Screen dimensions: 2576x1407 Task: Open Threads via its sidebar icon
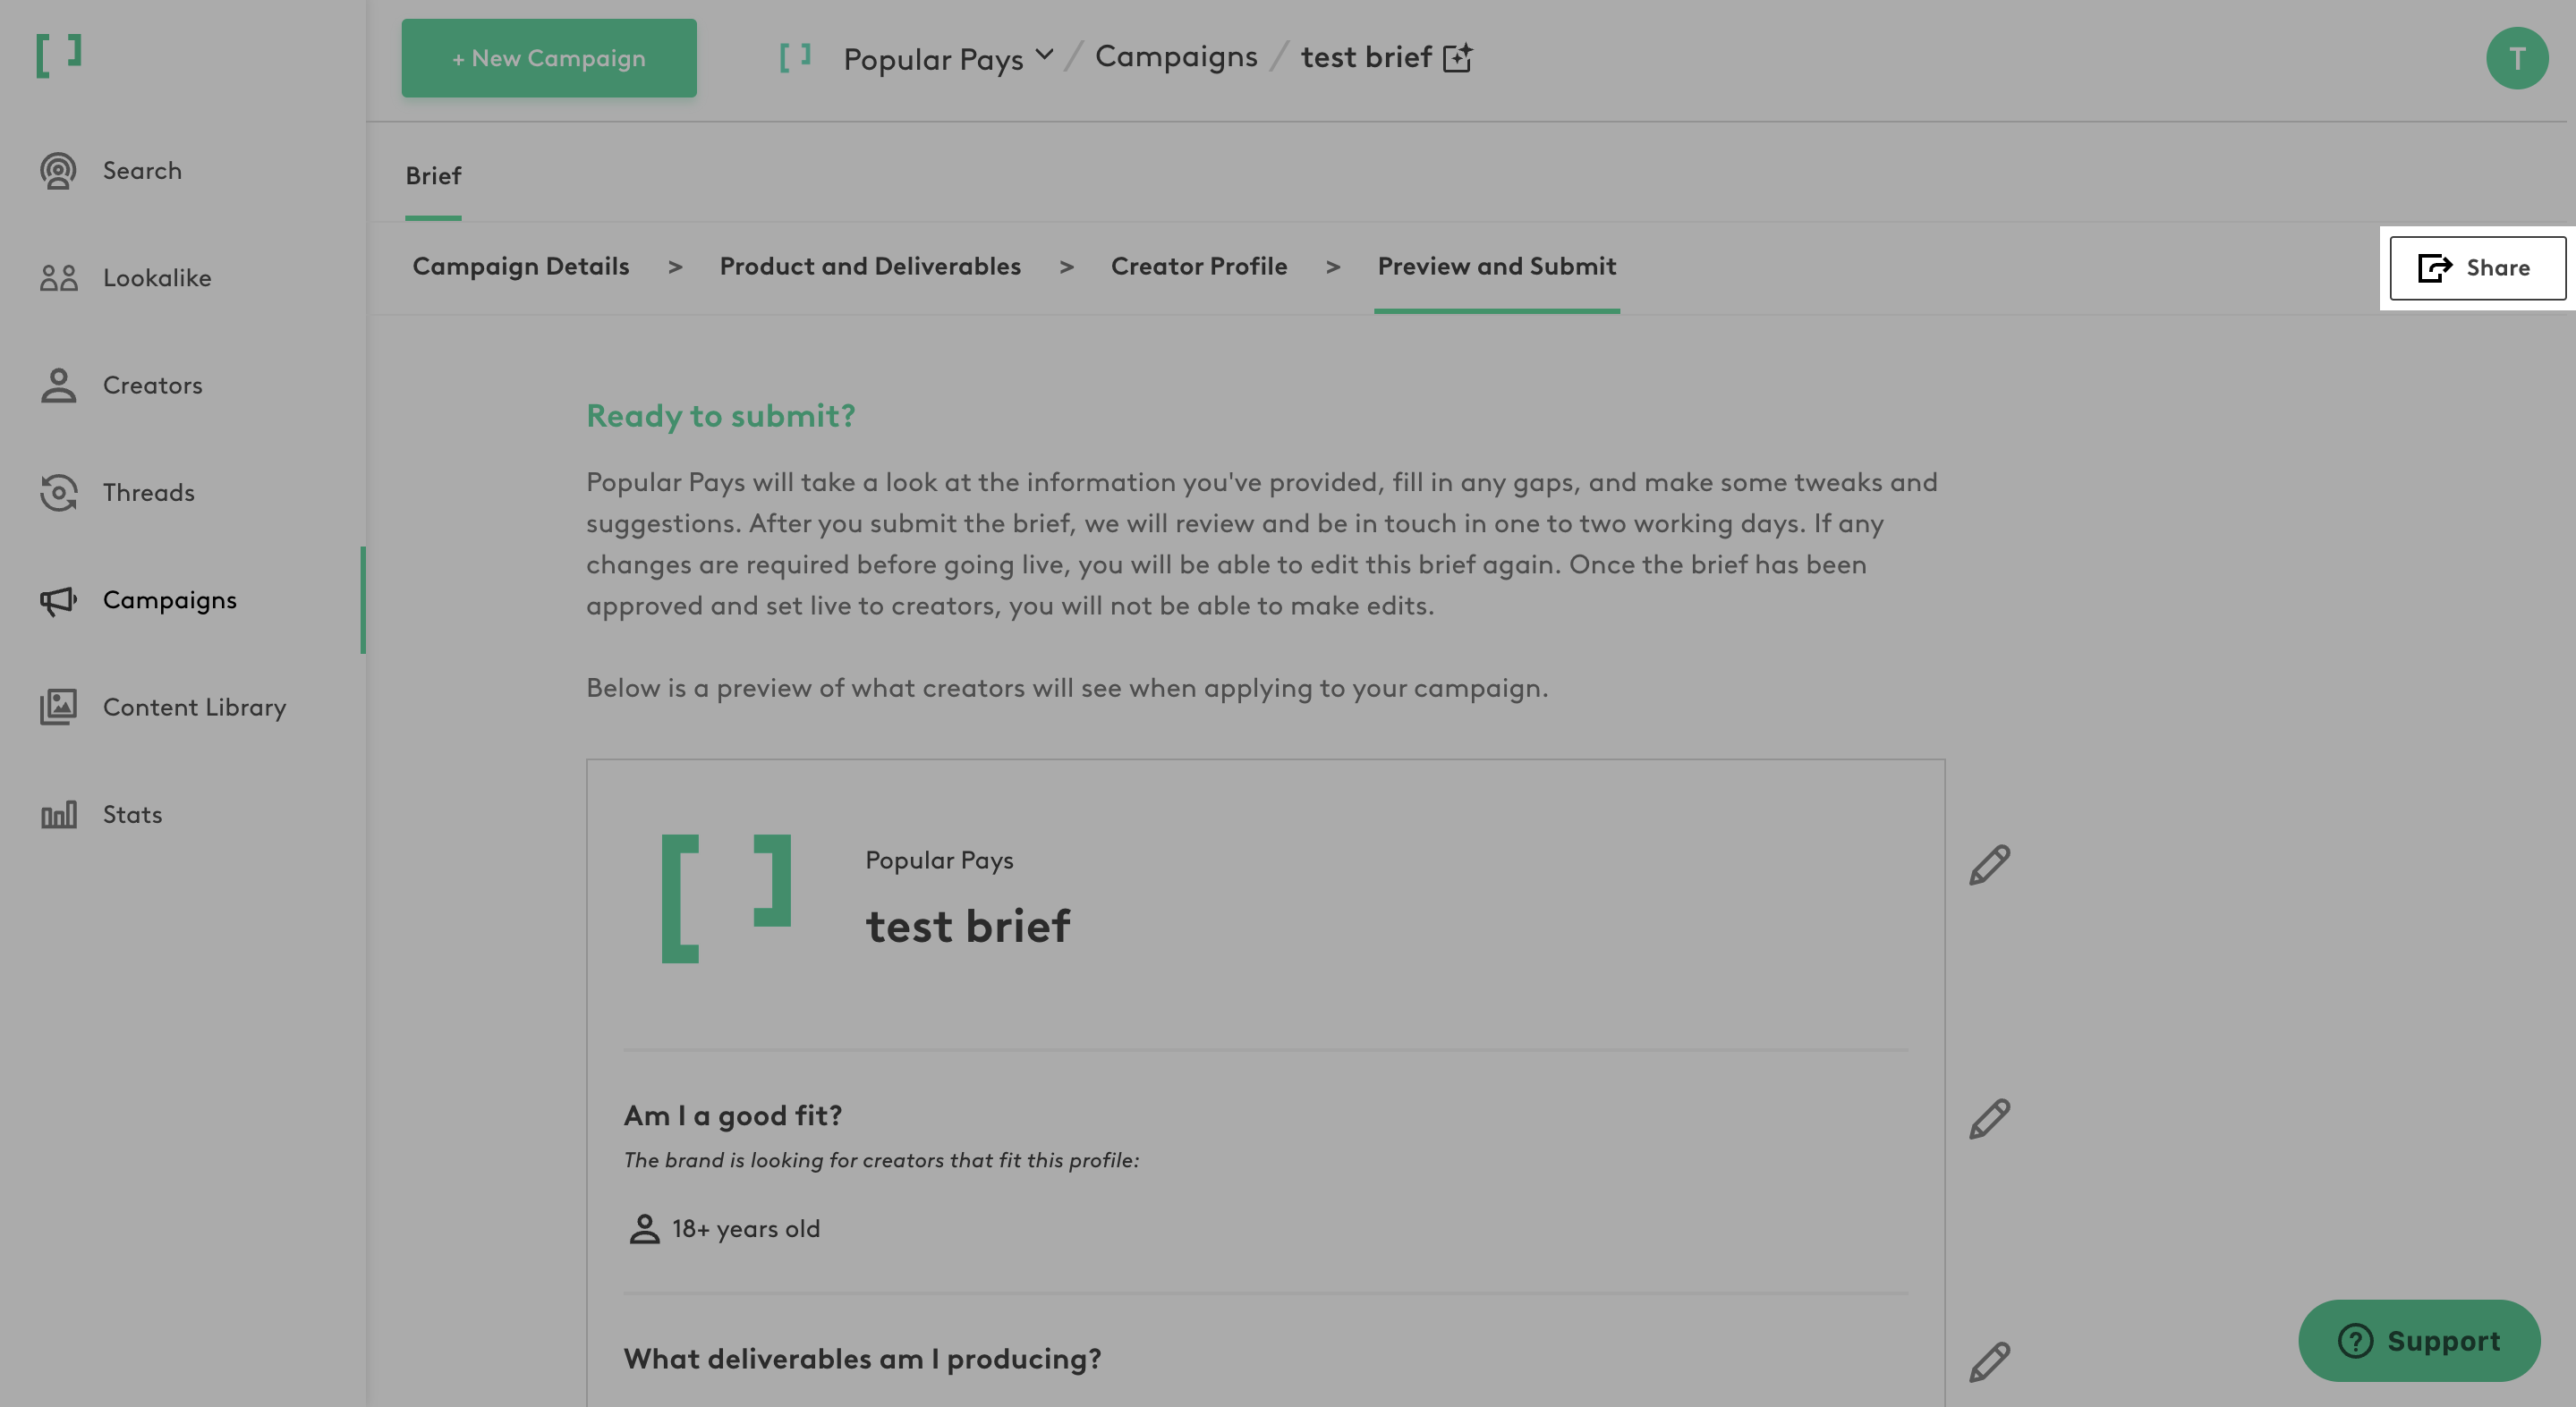tap(58, 493)
